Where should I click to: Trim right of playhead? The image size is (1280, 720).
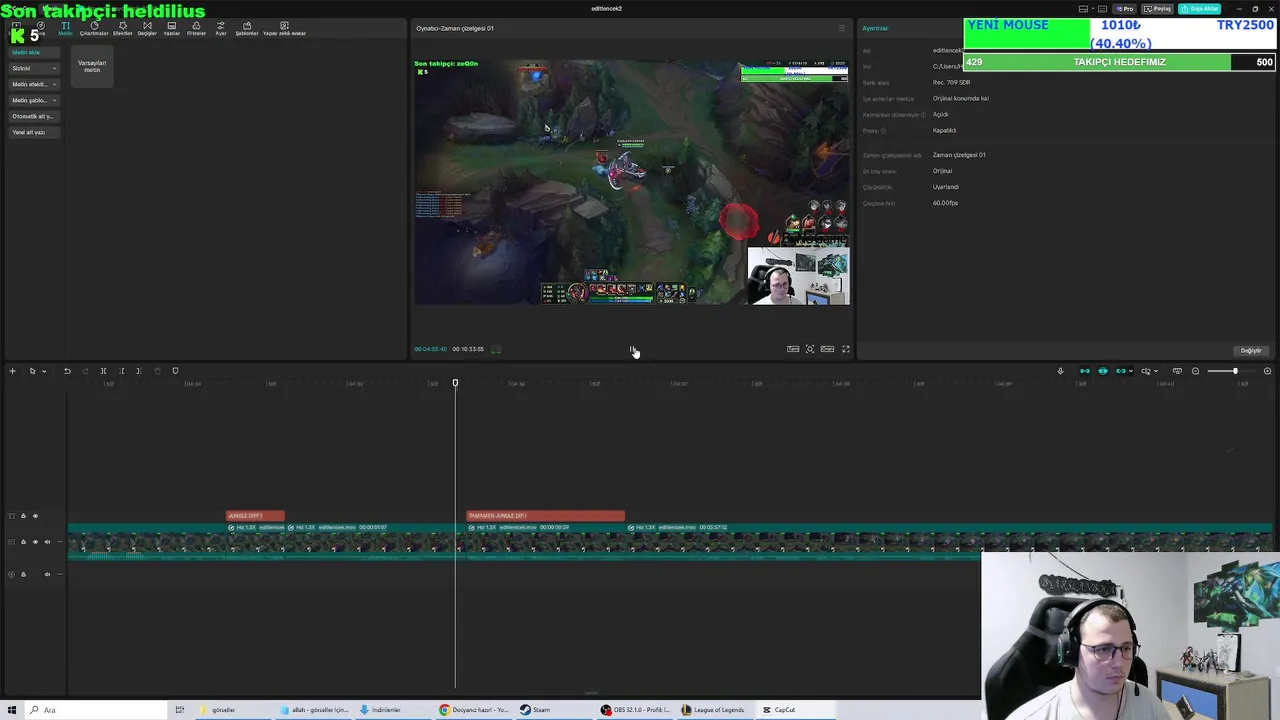(139, 371)
